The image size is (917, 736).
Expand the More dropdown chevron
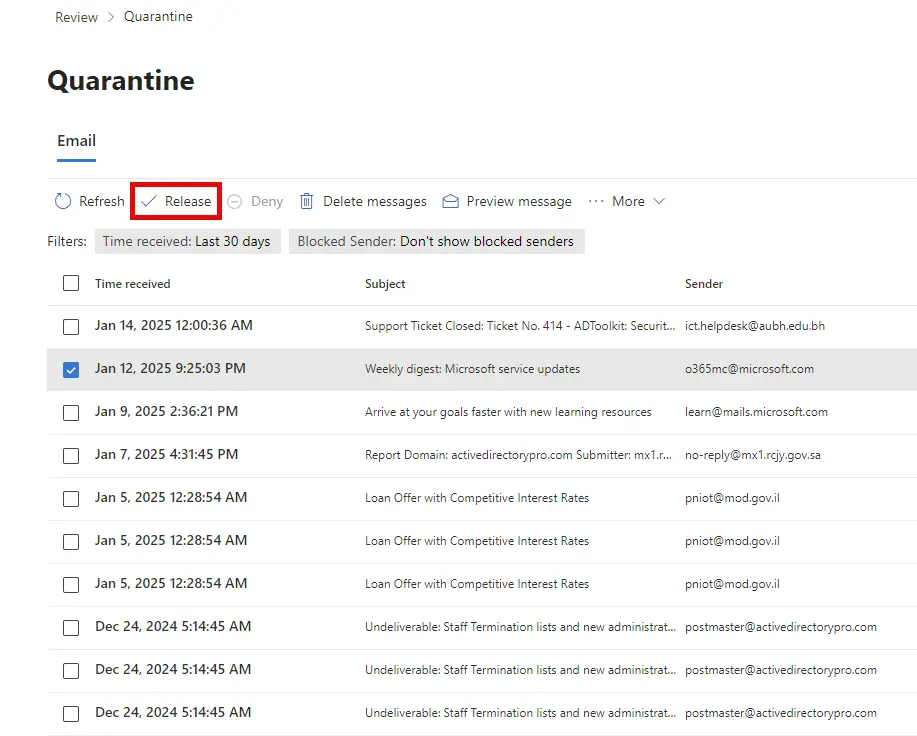659,201
